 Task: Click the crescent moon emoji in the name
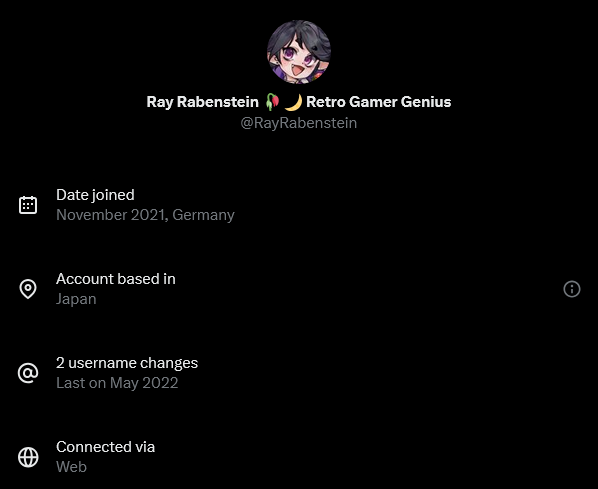tap(293, 102)
